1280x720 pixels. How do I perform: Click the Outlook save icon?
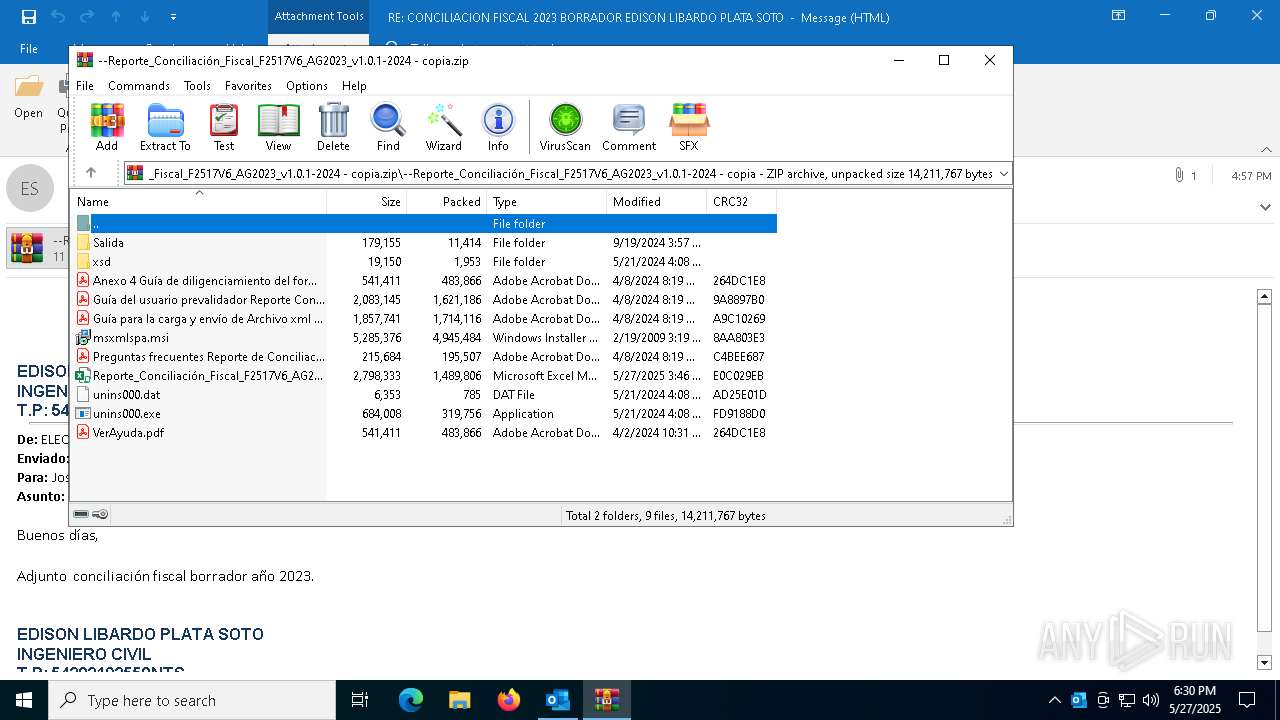pyautogui.click(x=29, y=17)
